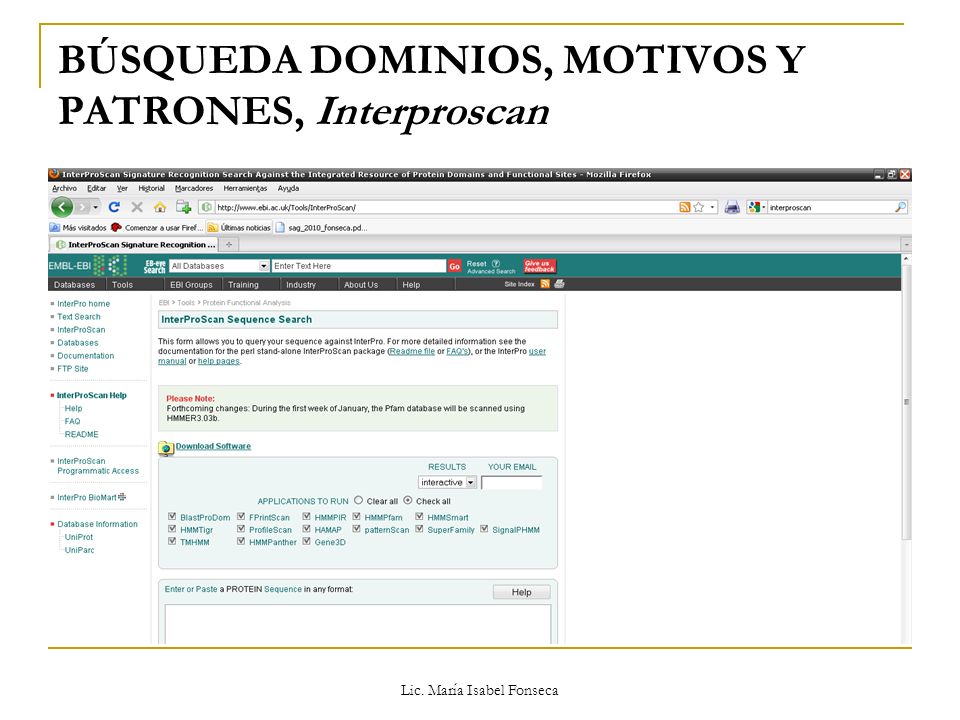This screenshot has height=720, width=960.
Task: Click the print icon beside Site Index
Action: tap(559, 284)
